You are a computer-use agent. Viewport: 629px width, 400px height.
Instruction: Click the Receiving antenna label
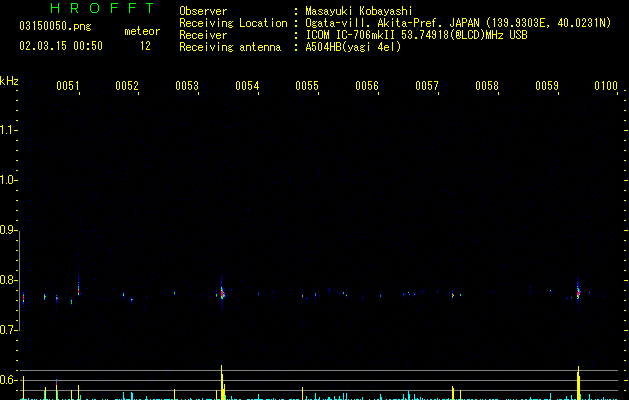(230, 47)
